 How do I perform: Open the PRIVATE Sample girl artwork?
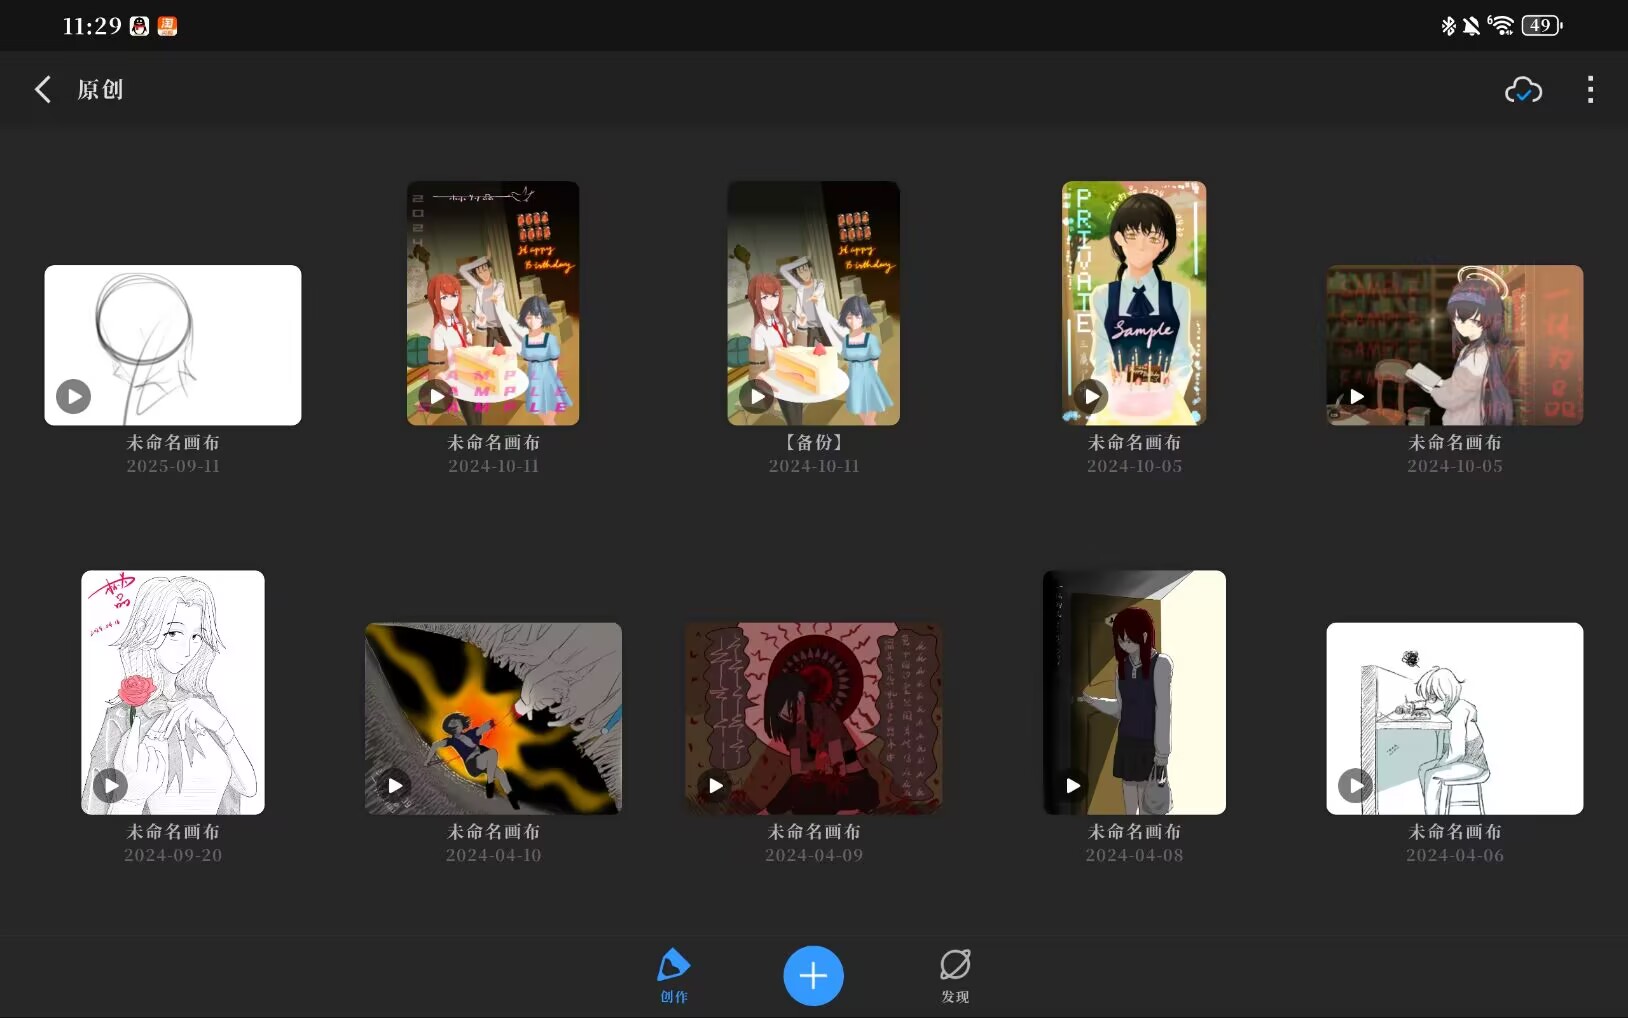click(1134, 303)
